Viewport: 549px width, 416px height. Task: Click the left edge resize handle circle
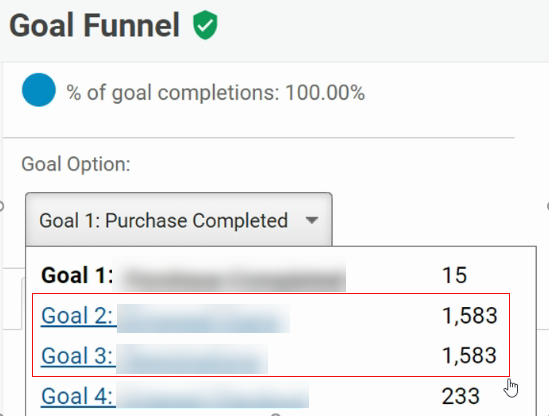pos(1,206)
